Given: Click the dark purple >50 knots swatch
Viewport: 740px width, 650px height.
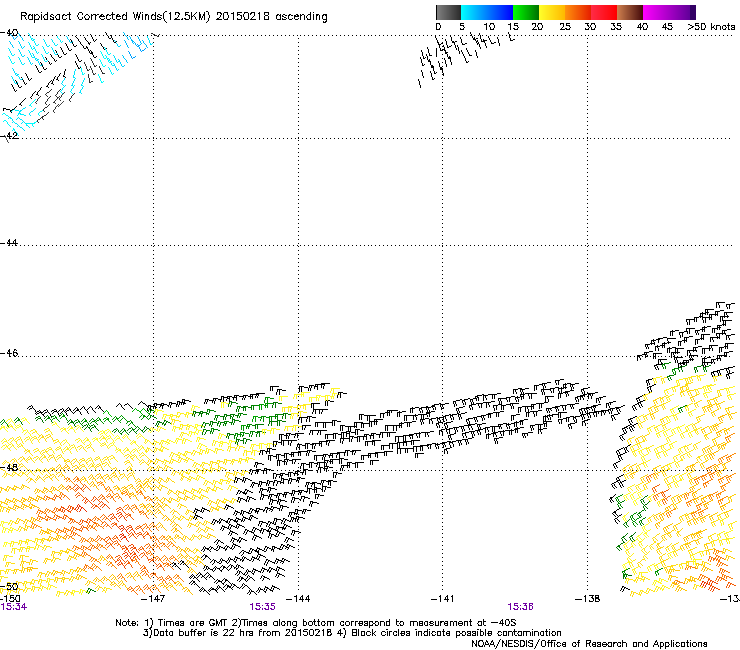Looking at the screenshot, I should click(x=693, y=12).
